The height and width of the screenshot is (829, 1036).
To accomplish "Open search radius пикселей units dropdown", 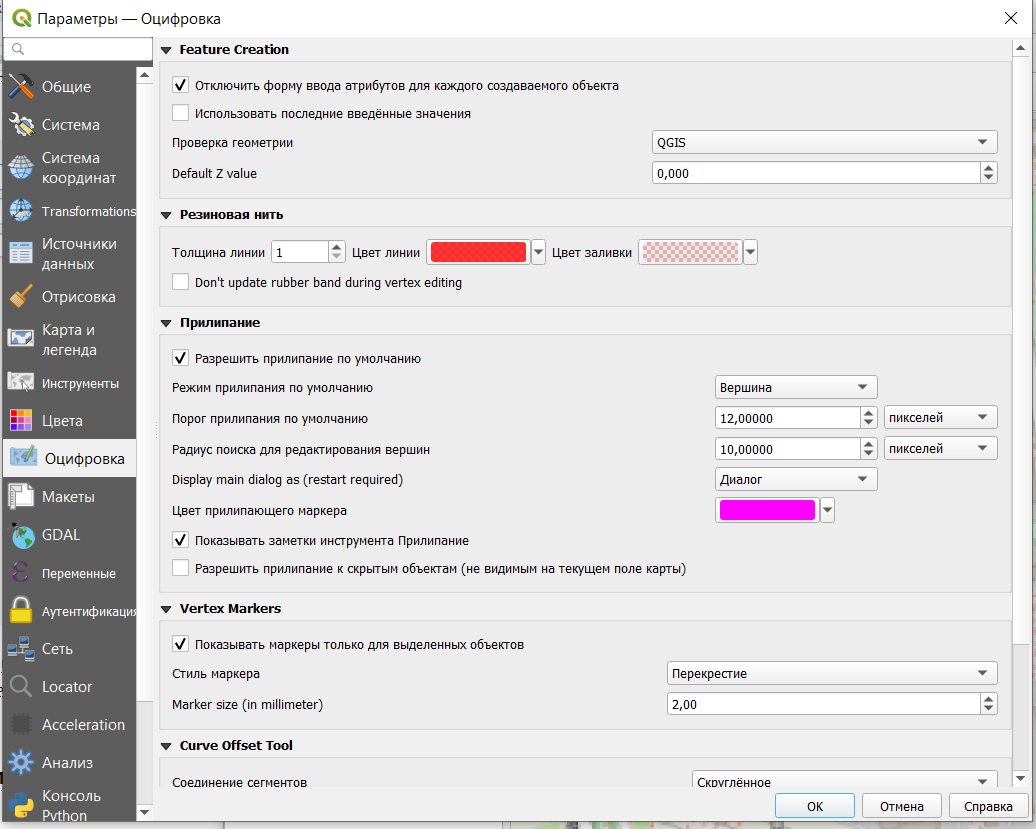I will (940, 449).
